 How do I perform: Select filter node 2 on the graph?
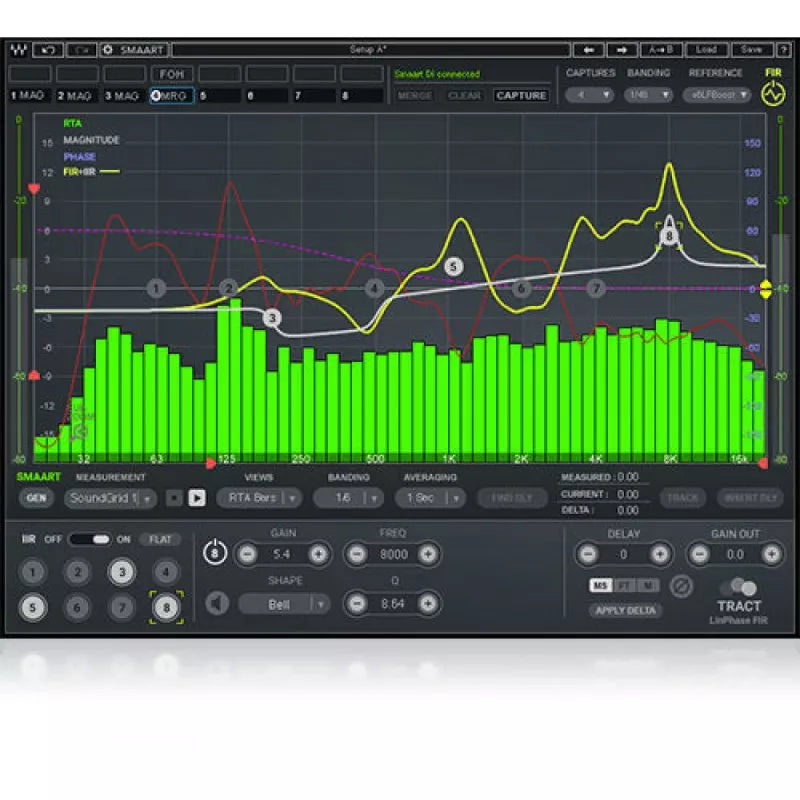click(x=229, y=289)
